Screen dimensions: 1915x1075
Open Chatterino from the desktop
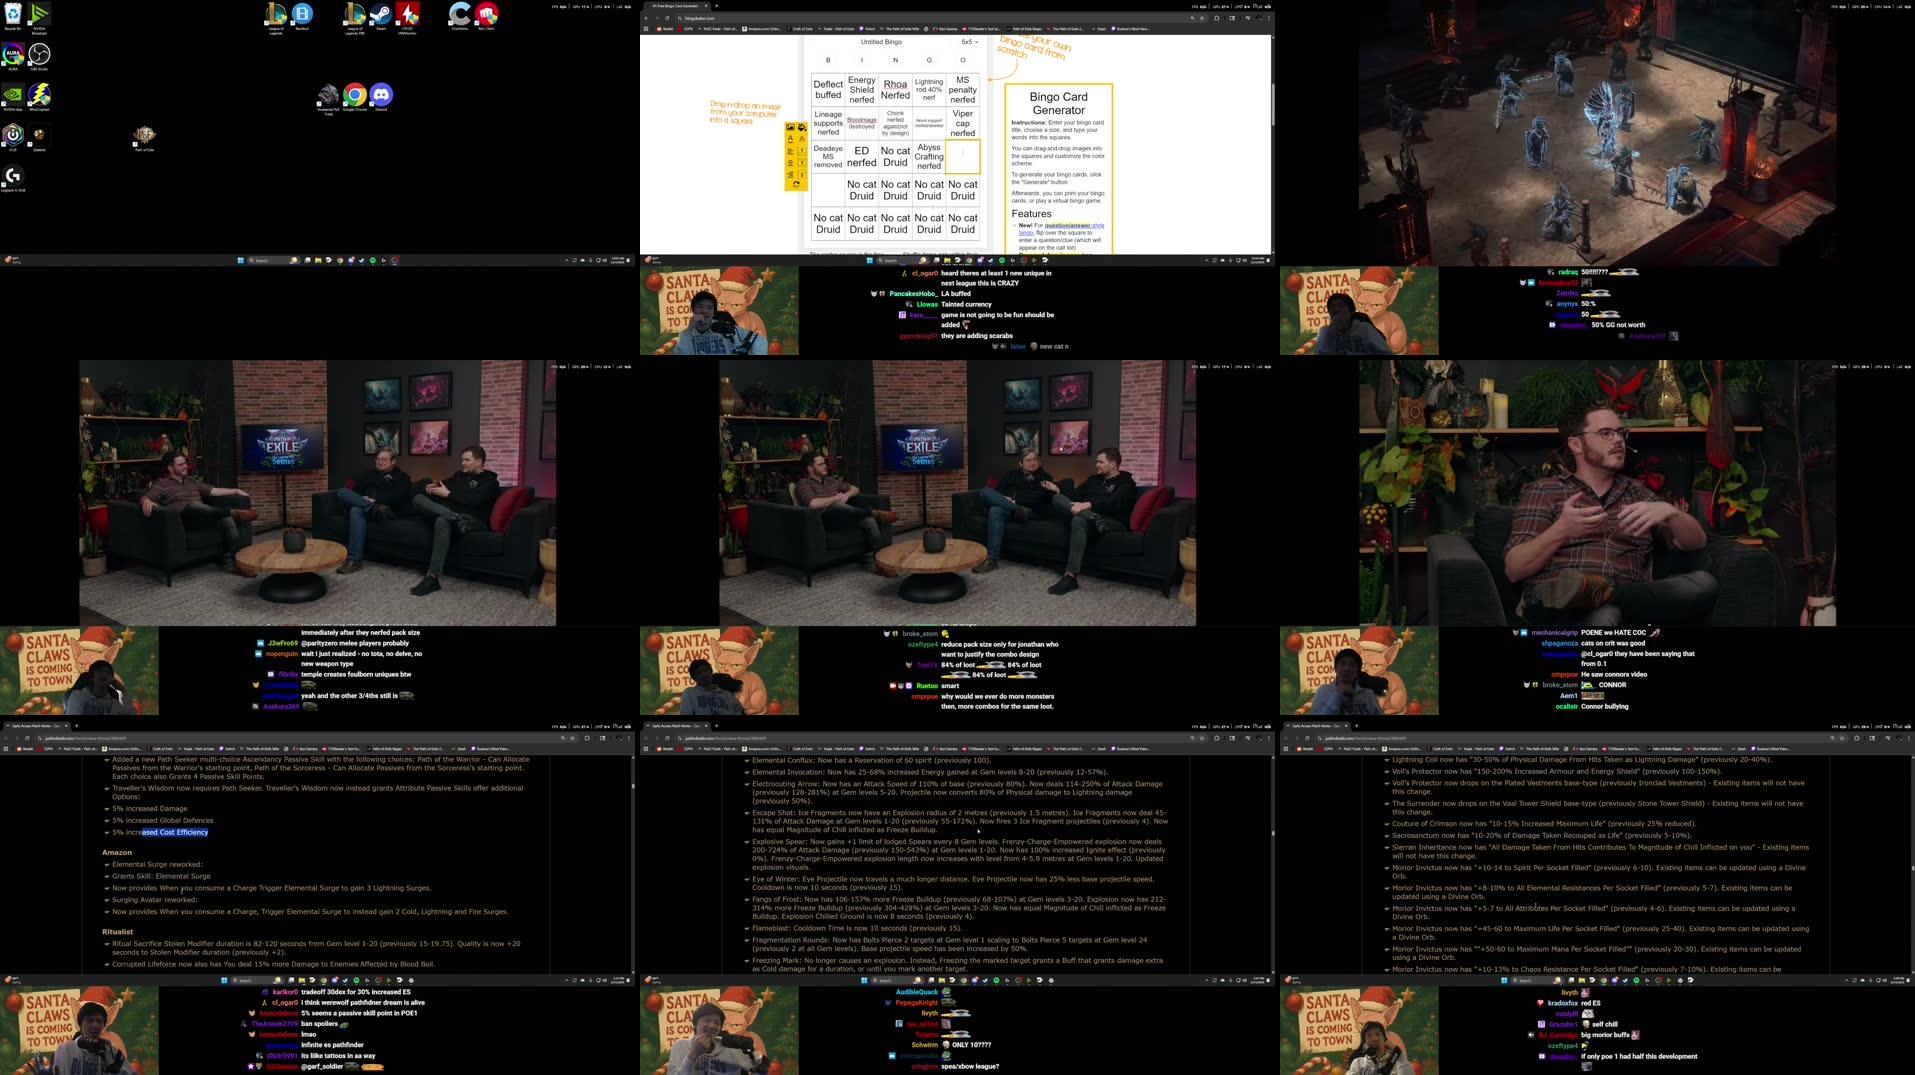459,13
